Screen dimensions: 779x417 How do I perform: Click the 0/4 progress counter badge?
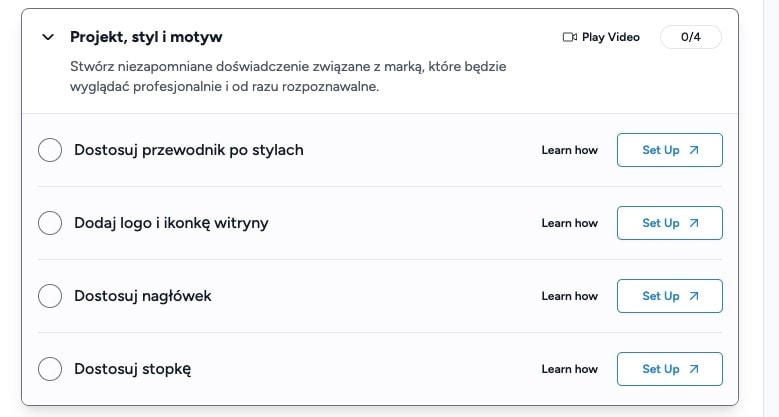coord(690,37)
